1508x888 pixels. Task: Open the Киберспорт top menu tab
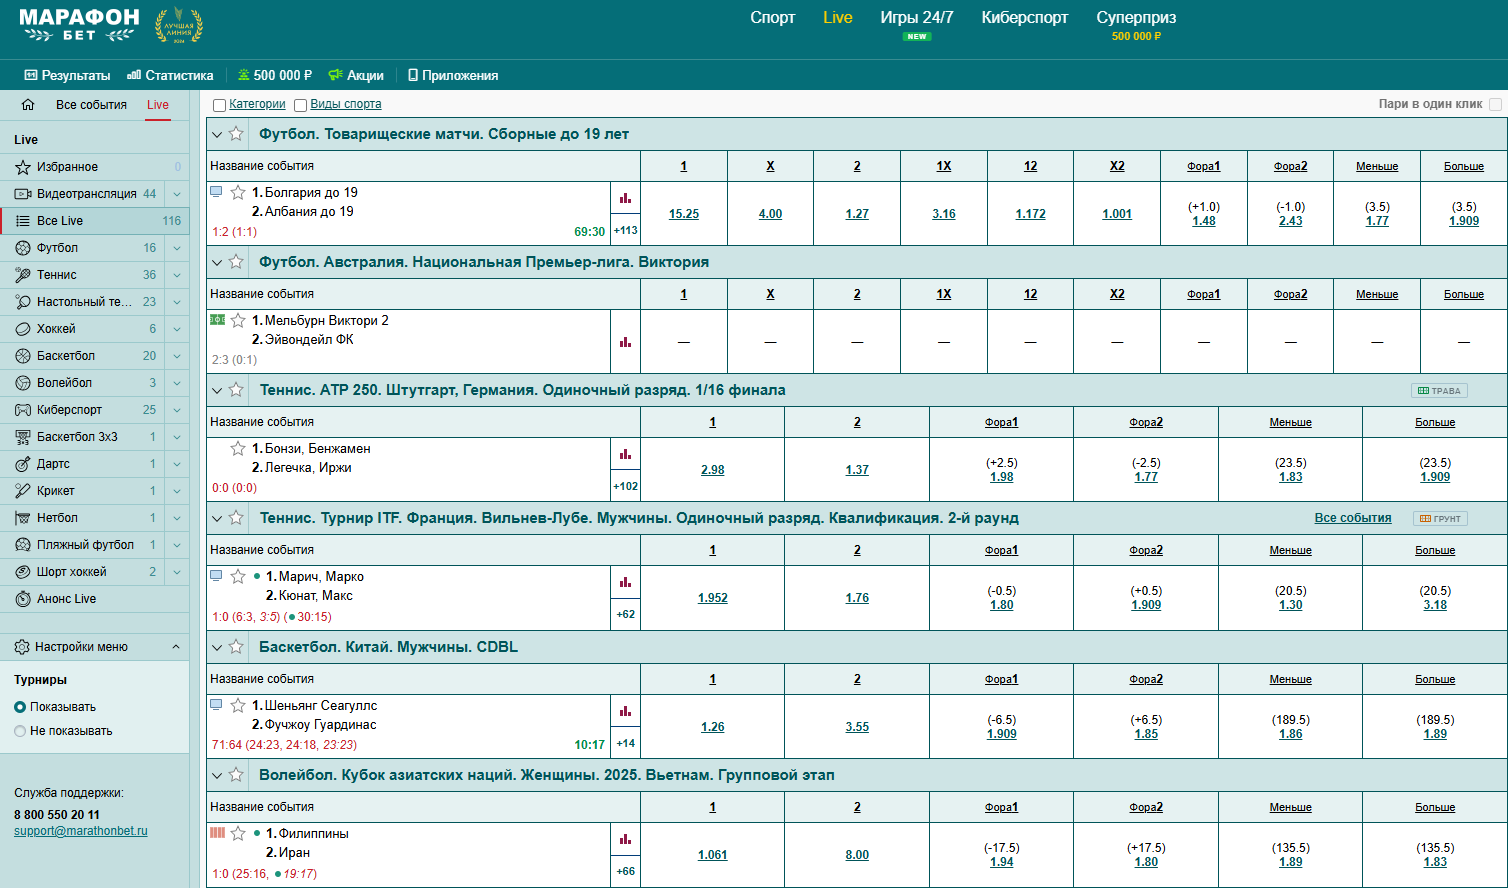point(1024,18)
